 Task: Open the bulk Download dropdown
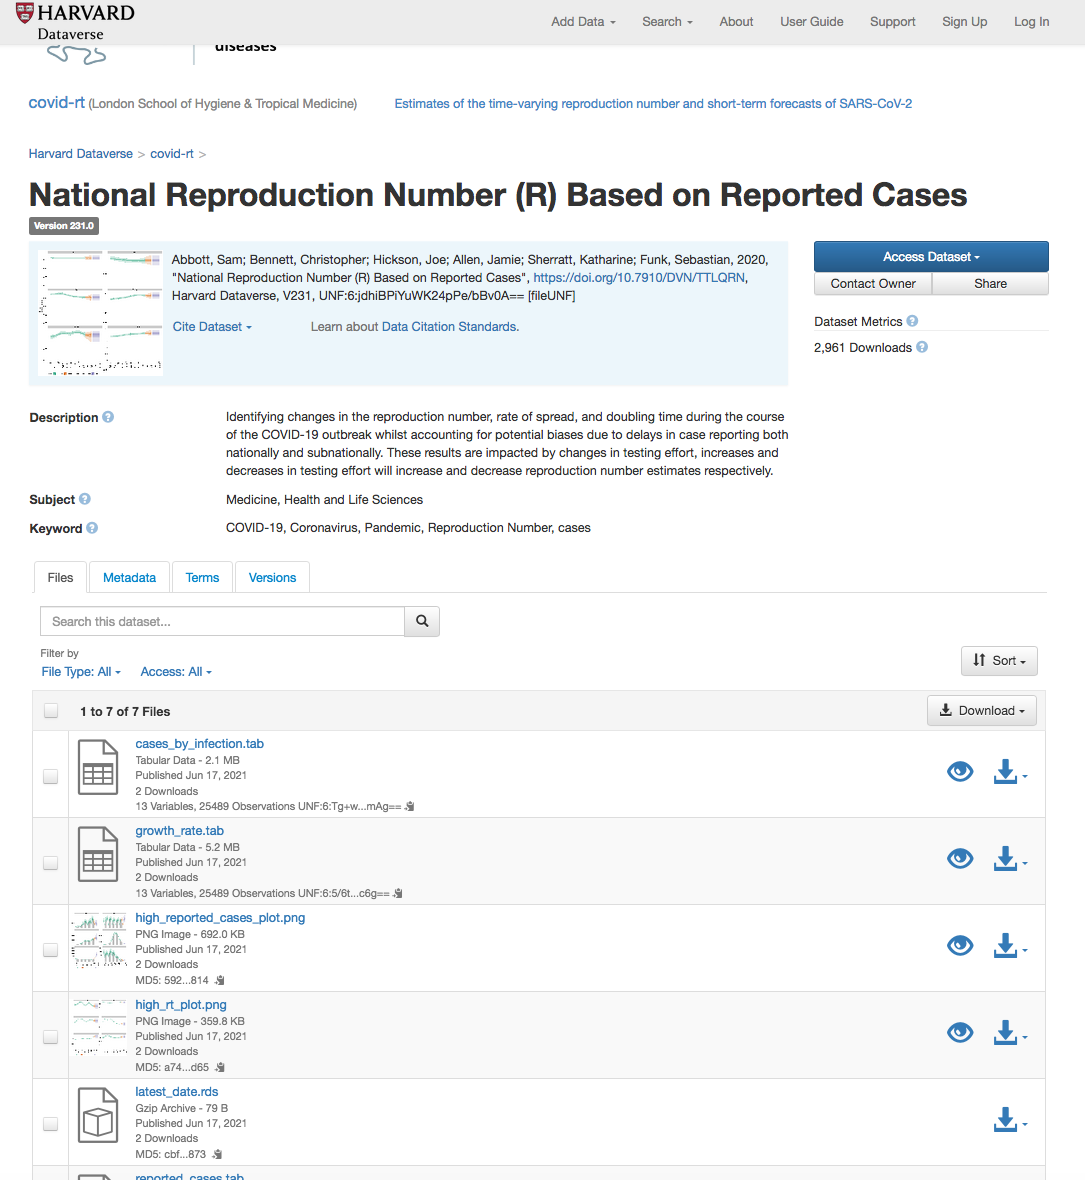pos(981,711)
